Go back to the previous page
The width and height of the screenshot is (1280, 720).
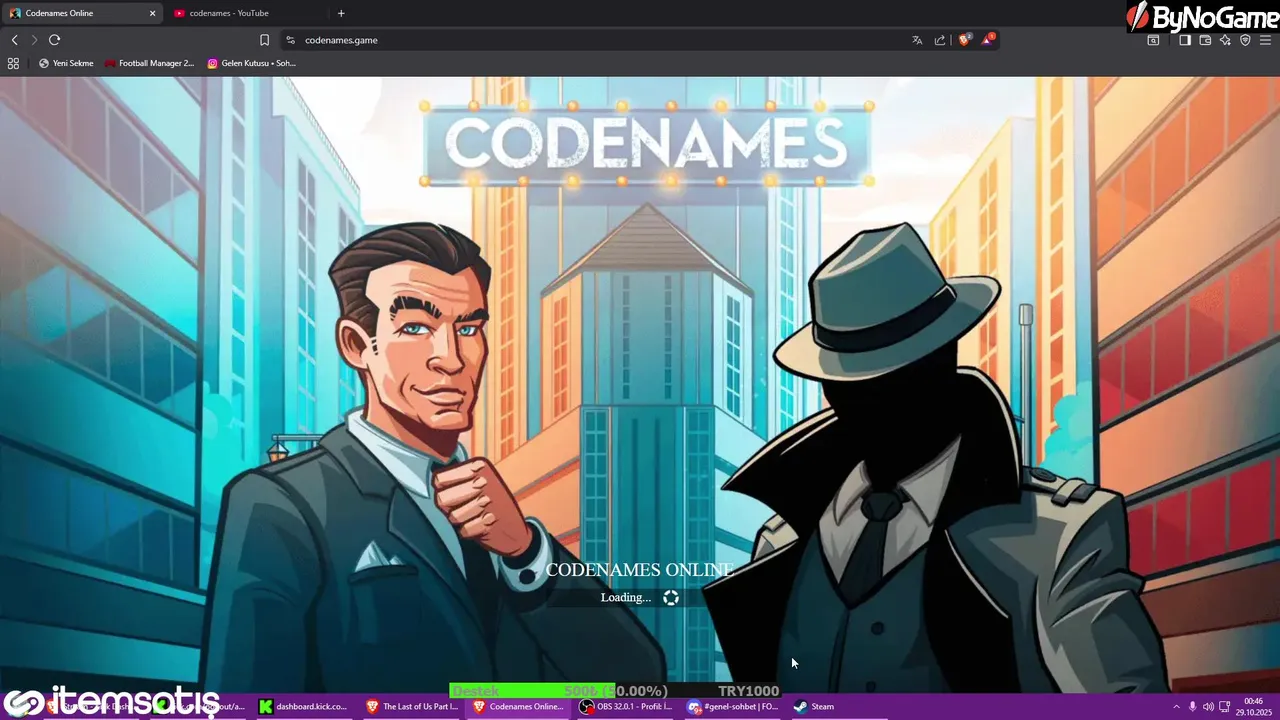point(14,40)
